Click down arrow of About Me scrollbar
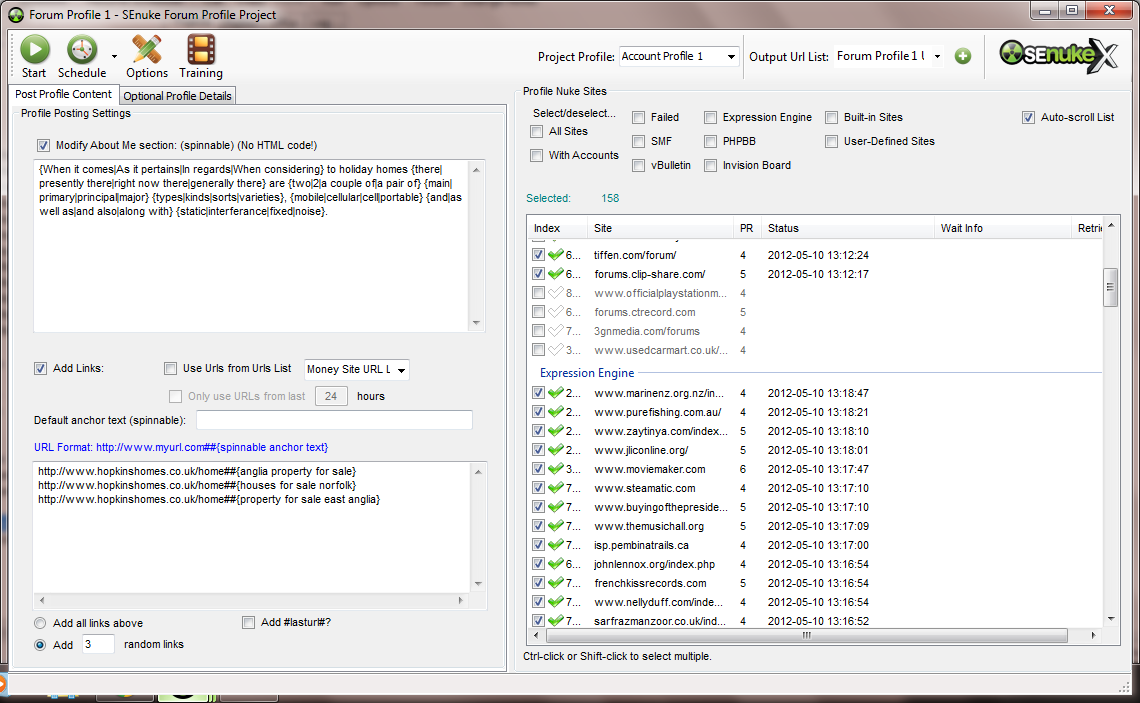1140x703 pixels. click(476, 323)
